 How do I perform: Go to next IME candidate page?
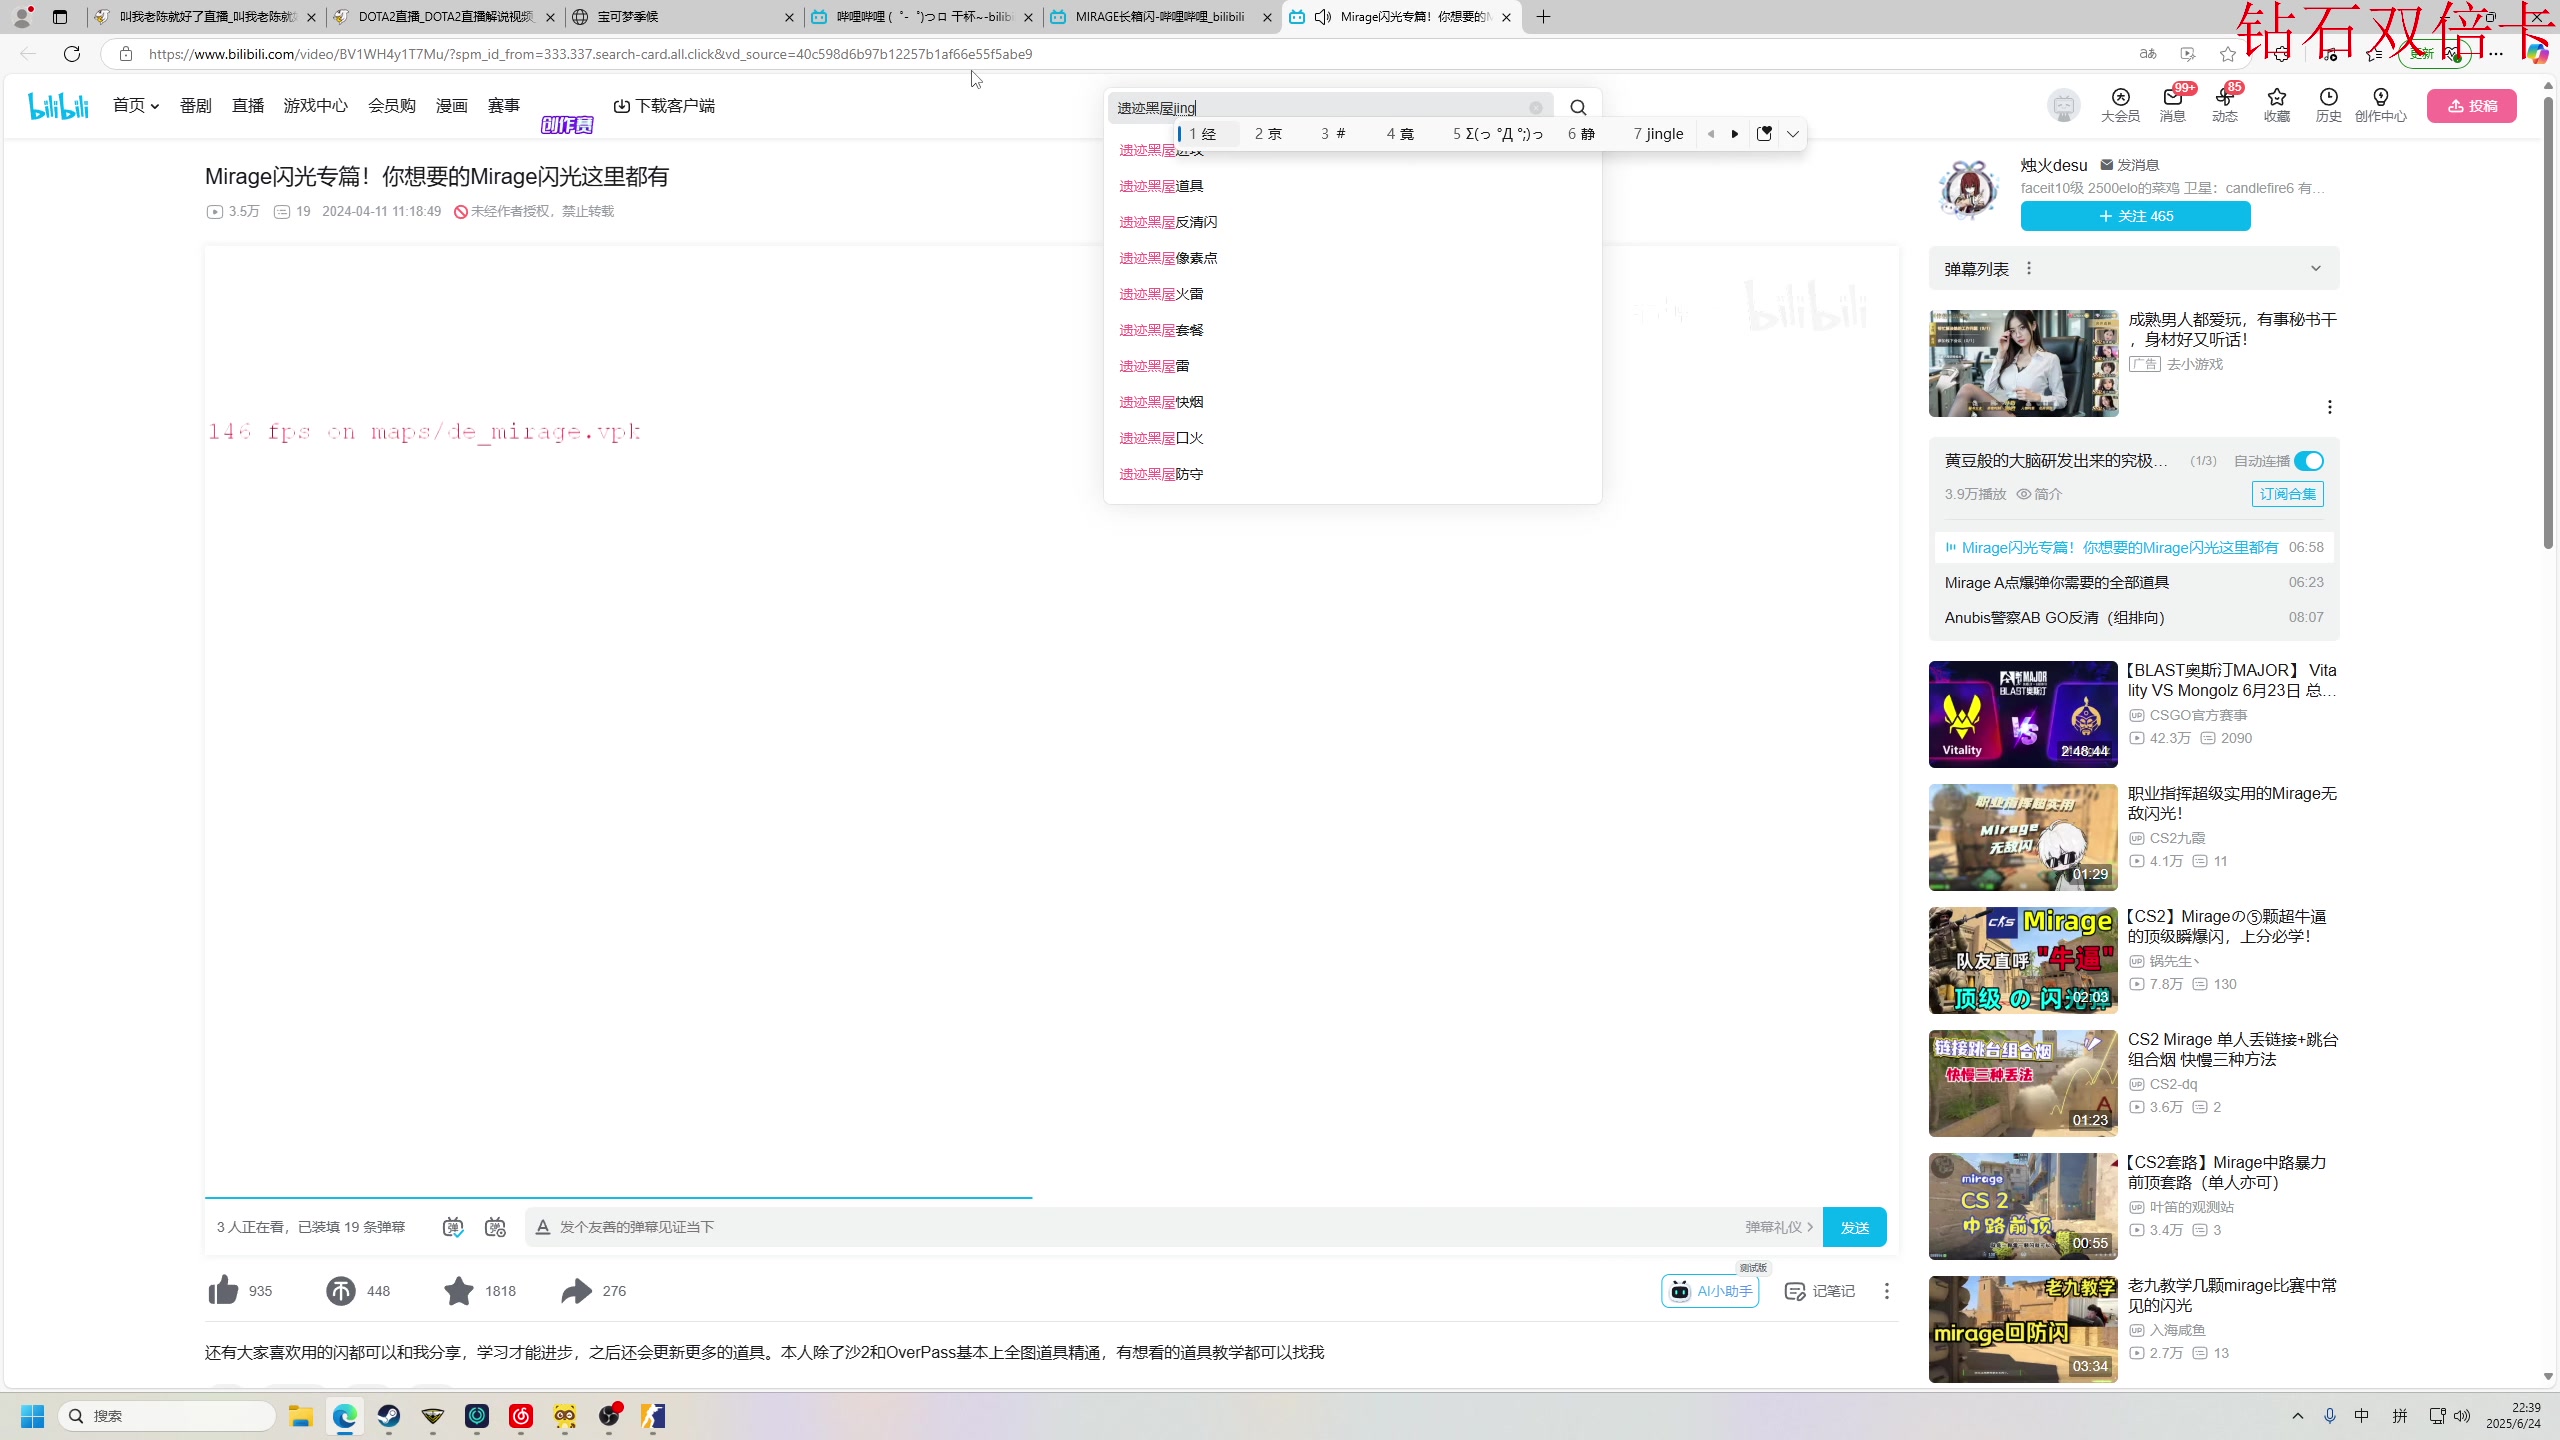click(x=1735, y=134)
